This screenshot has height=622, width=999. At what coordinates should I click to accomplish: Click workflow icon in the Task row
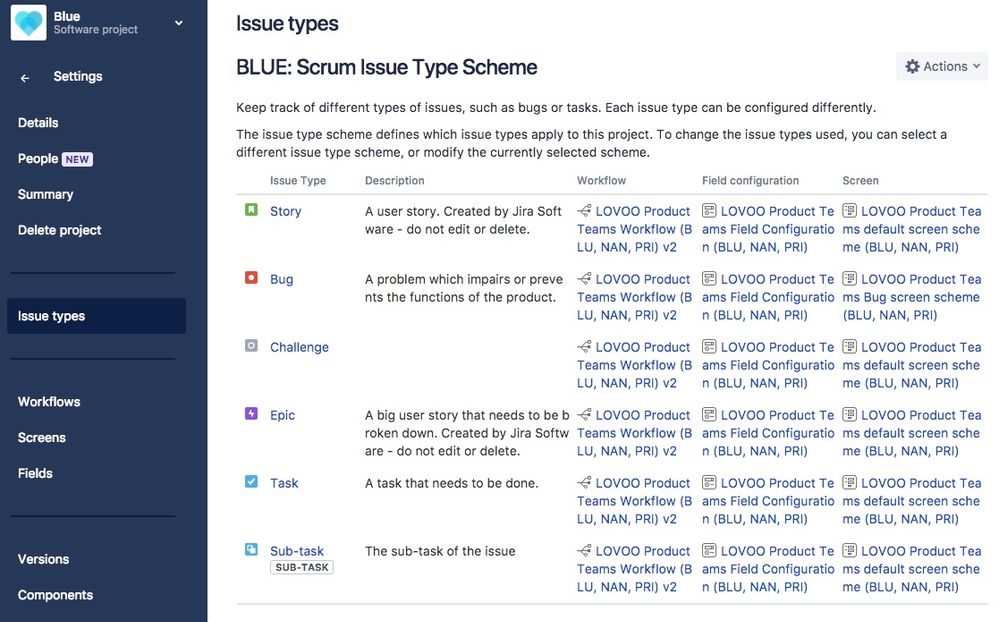pos(584,482)
